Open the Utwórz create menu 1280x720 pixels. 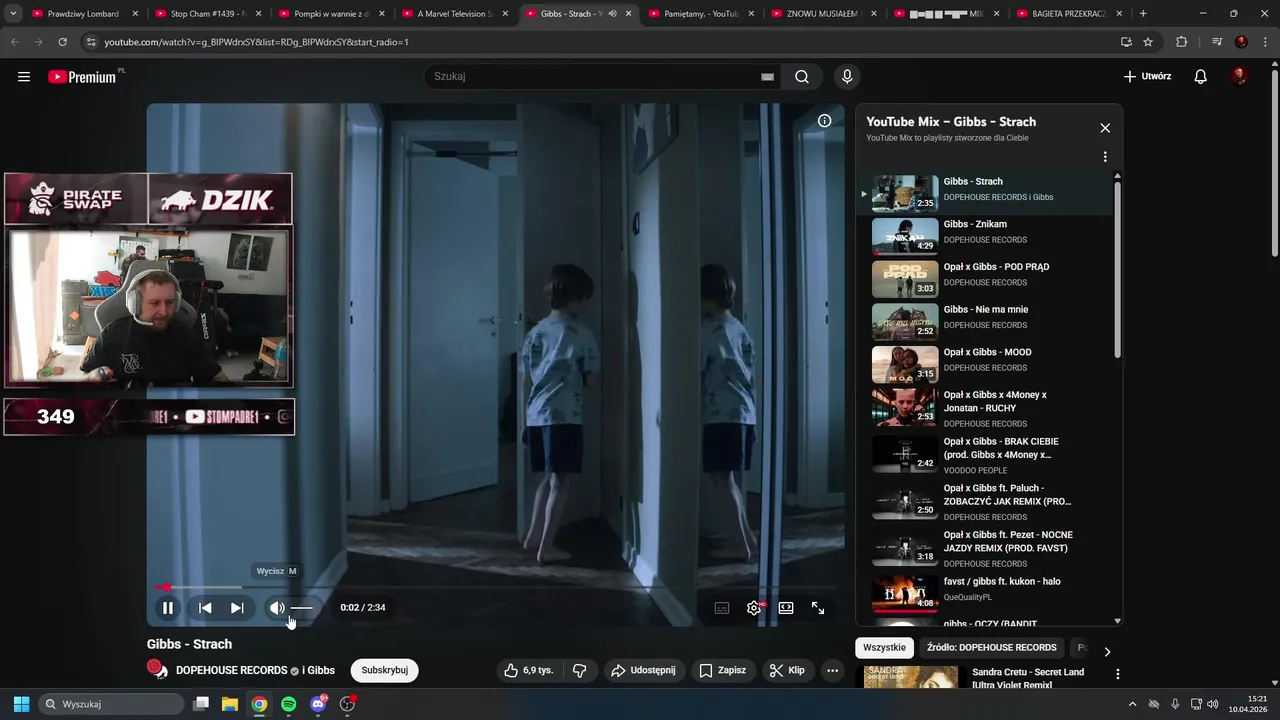1147,76
